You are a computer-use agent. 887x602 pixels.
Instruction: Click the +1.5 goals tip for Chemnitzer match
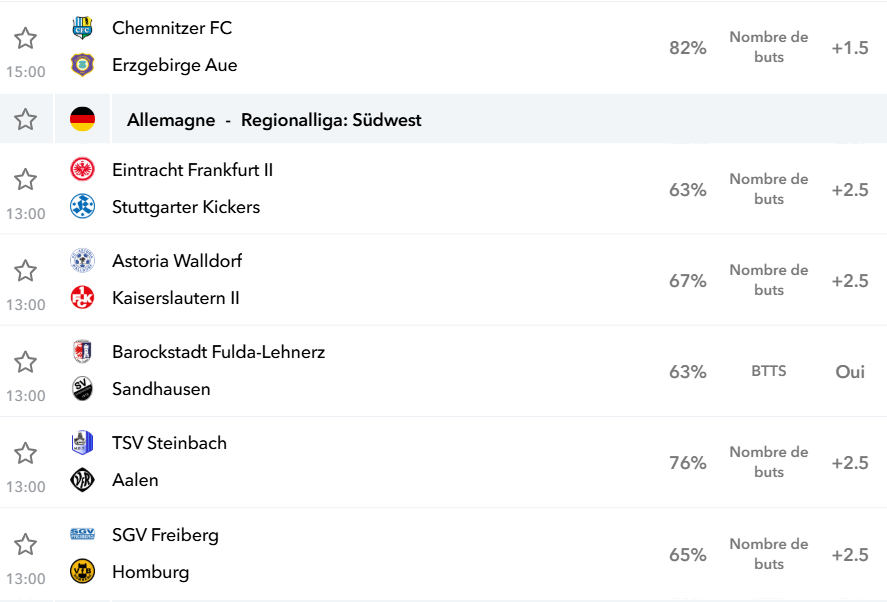tap(850, 48)
